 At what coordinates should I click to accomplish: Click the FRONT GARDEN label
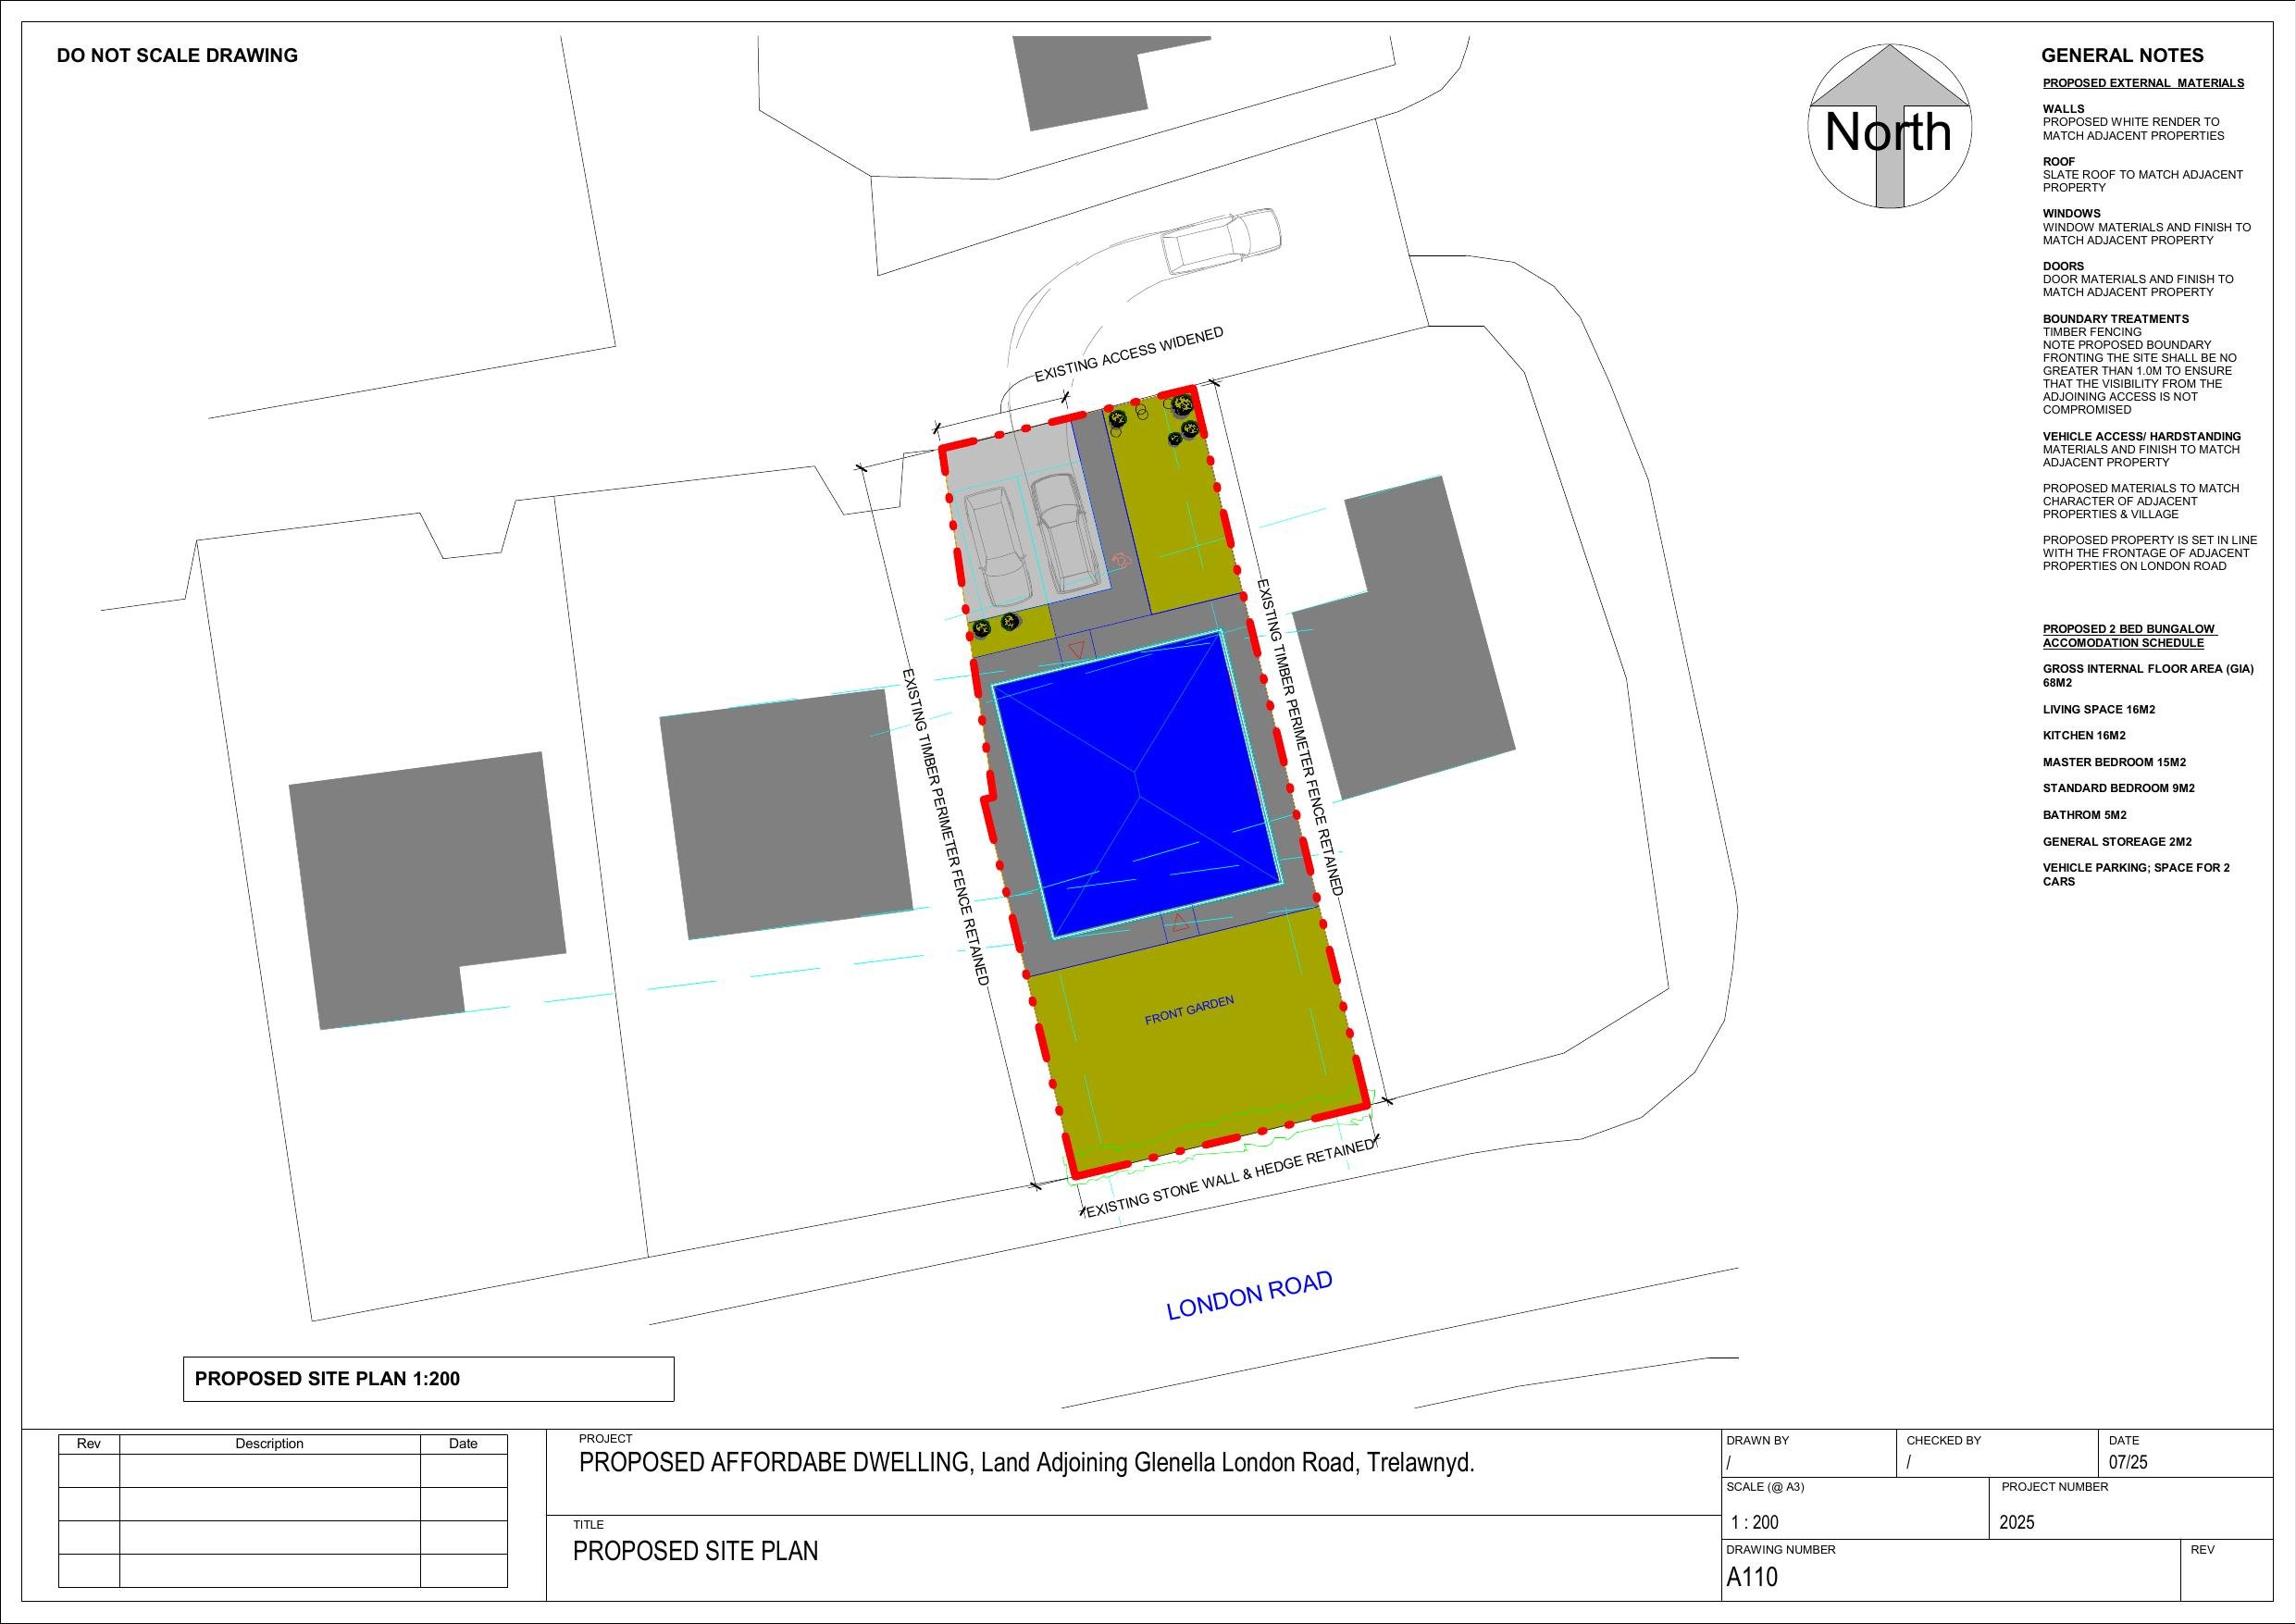point(1189,1010)
